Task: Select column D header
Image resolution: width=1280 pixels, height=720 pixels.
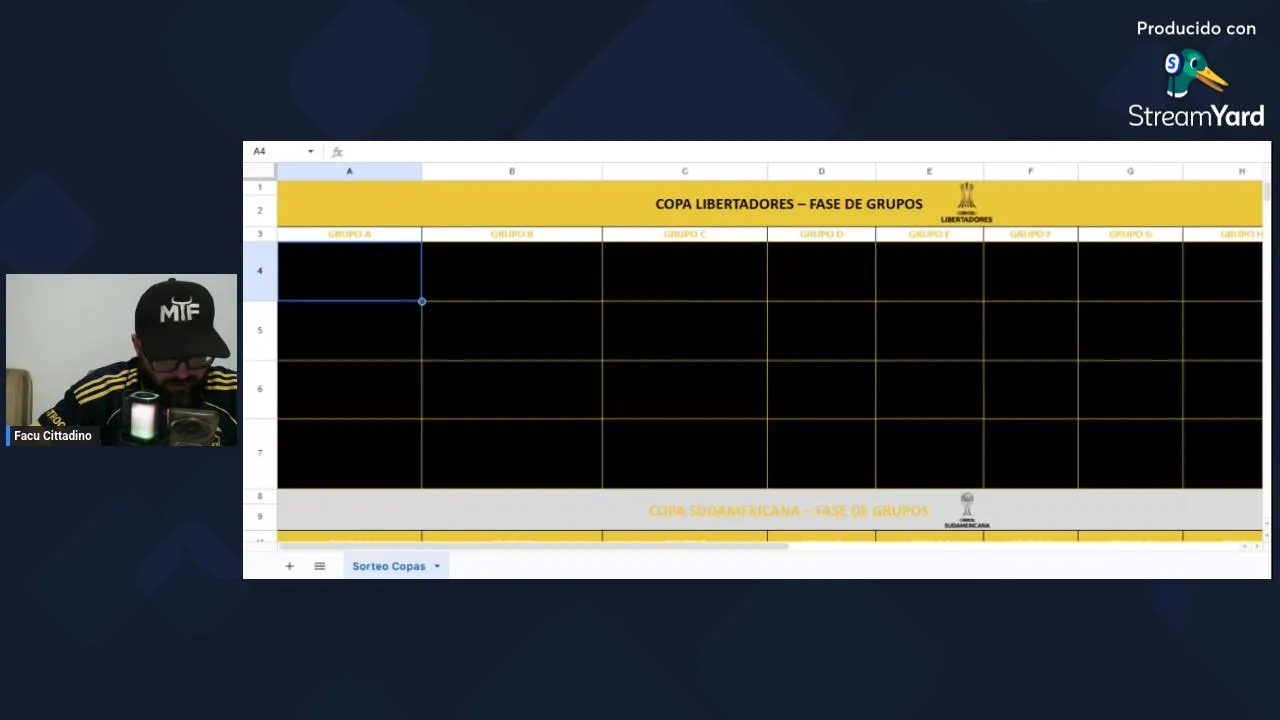Action: click(x=821, y=171)
